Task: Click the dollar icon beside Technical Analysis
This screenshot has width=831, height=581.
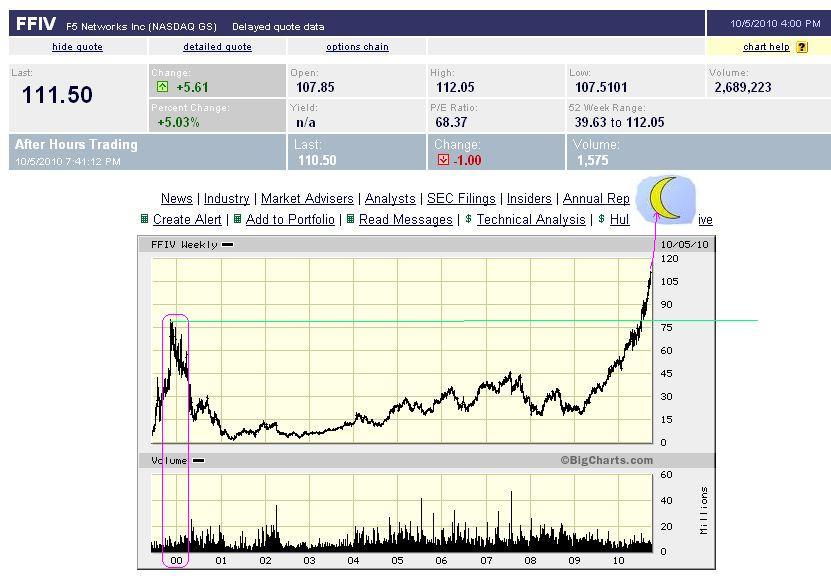Action: pos(468,218)
